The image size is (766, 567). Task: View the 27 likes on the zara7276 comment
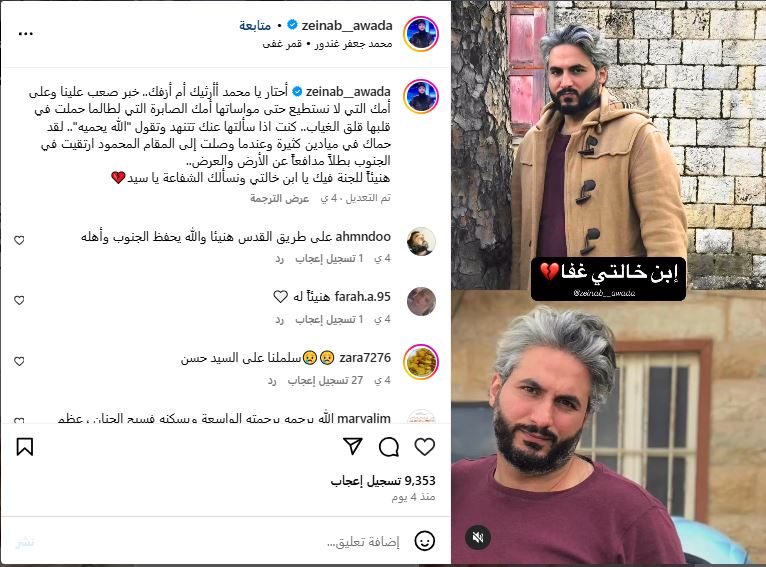(325, 380)
